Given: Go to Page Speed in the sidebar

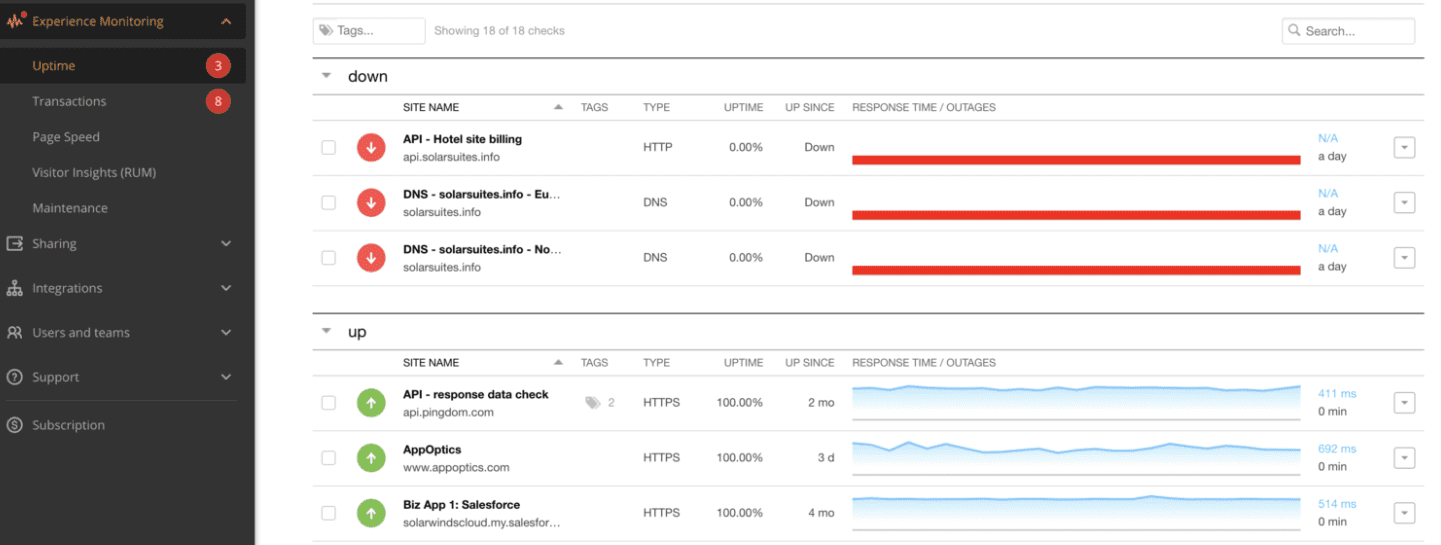Looking at the screenshot, I should pyautogui.click(x=66, y=137).
